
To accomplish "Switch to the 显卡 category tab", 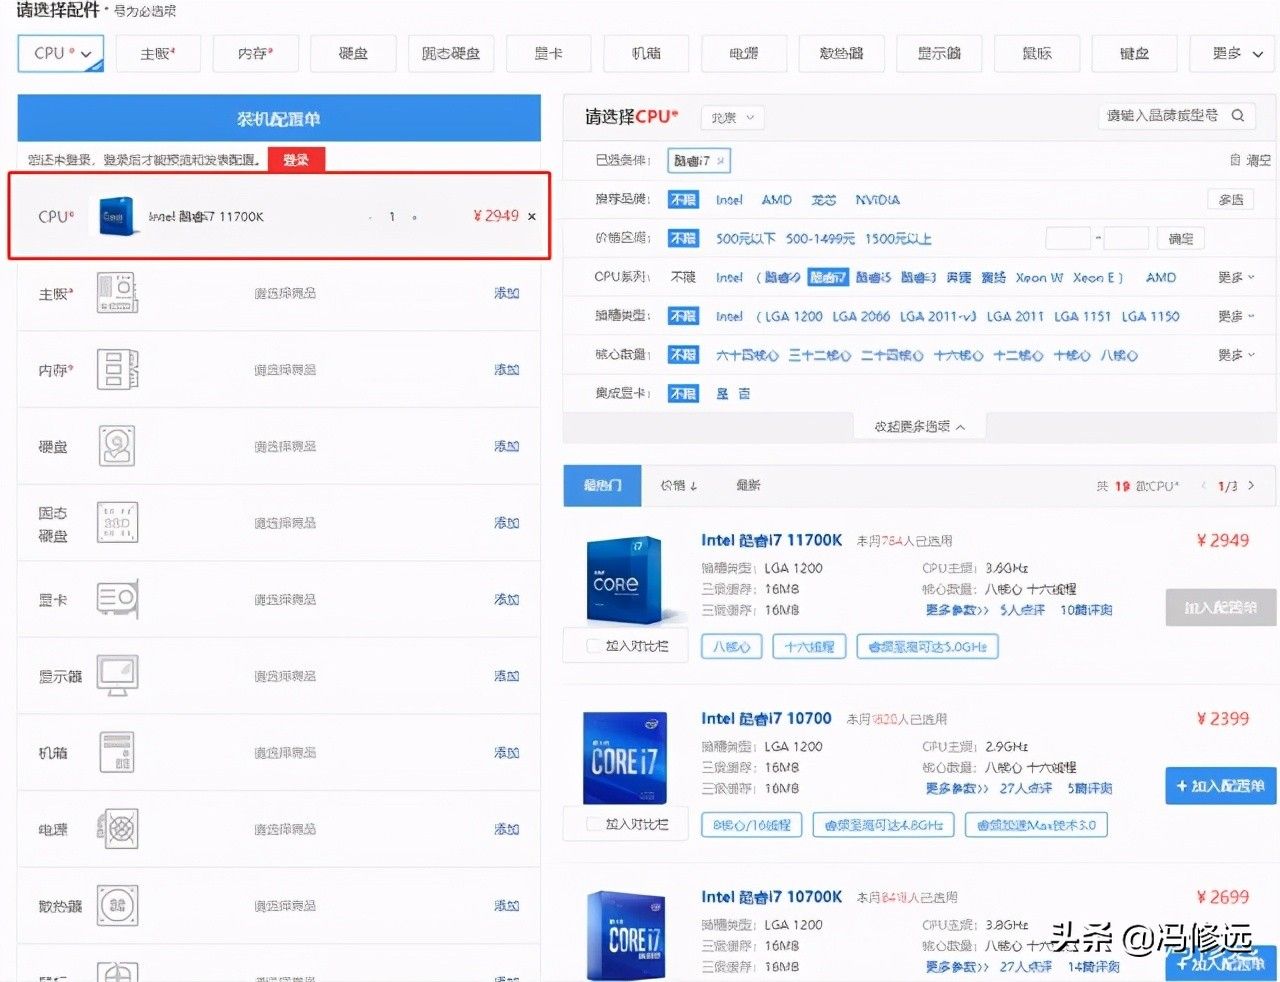I will pos(548,54).
